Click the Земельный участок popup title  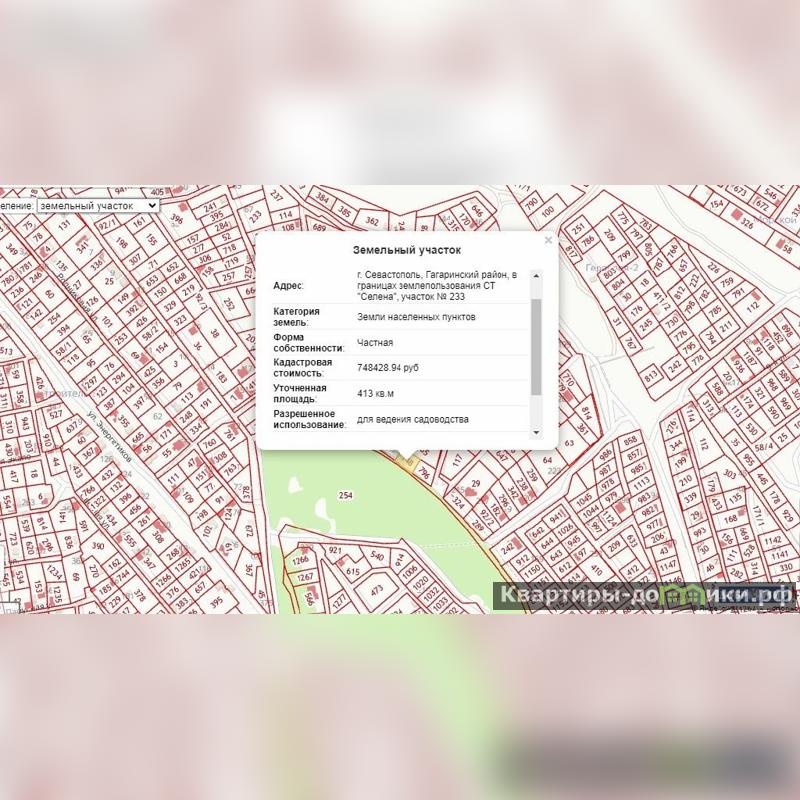point(407,250)
